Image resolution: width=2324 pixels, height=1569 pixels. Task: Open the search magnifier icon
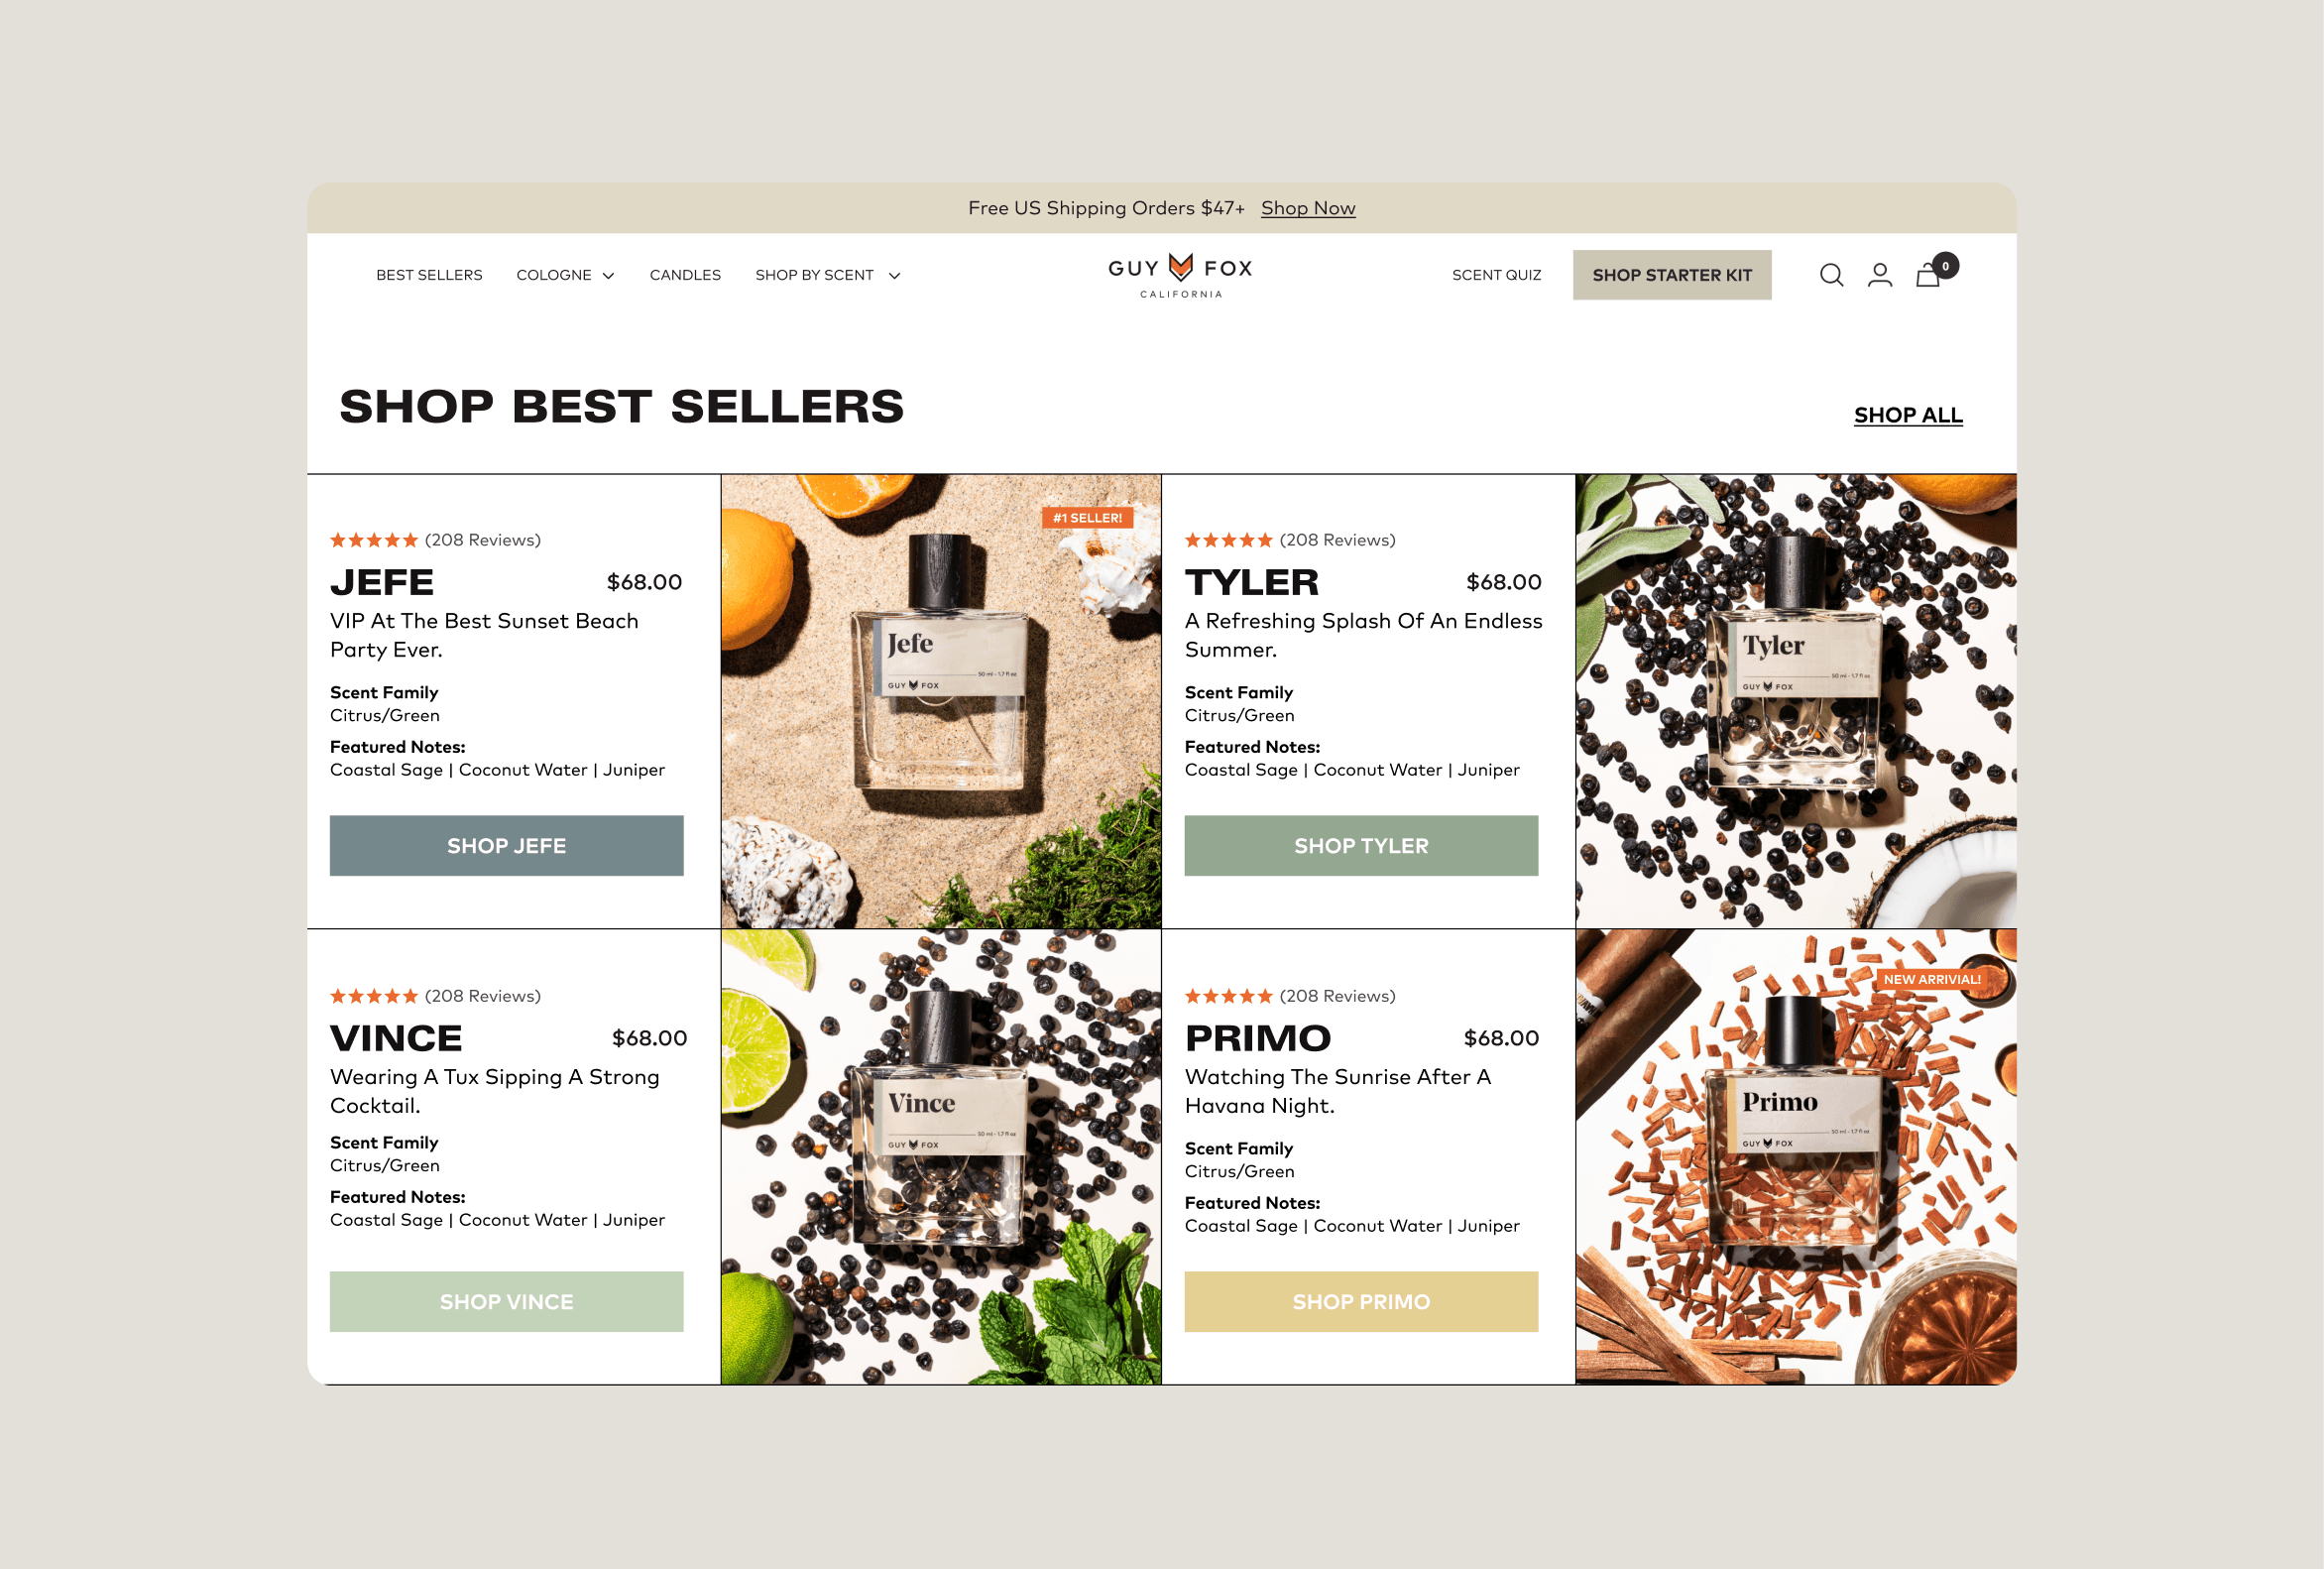(x=1831, y=275)
